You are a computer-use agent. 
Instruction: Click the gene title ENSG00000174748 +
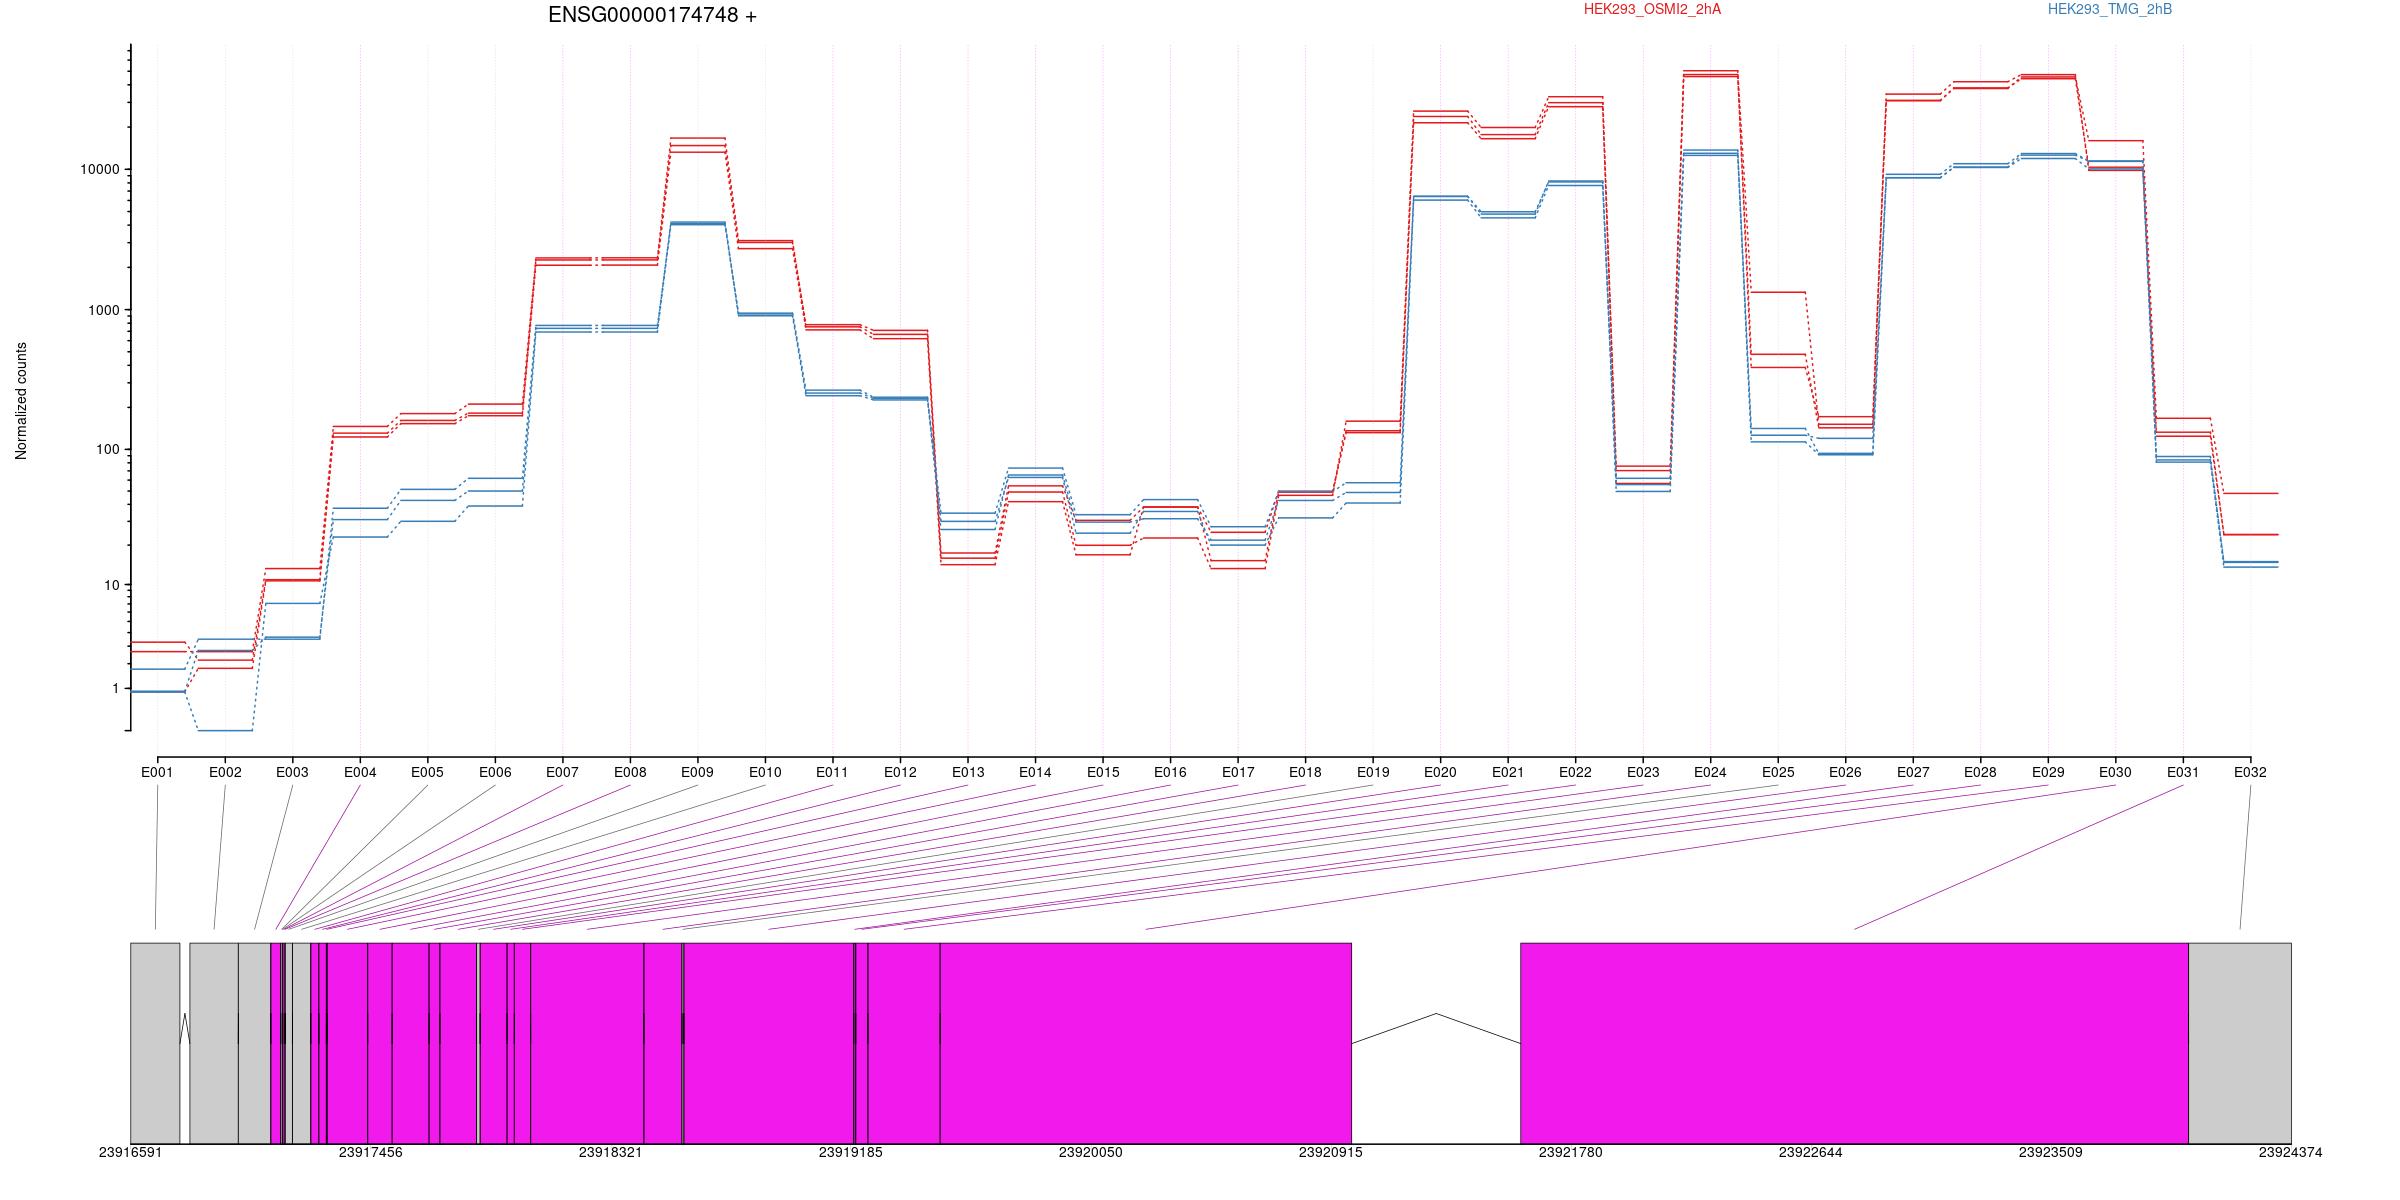click(x=652, y=15)
